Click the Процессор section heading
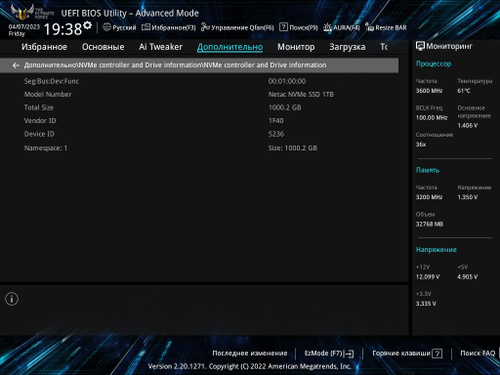500x375 pixels. click(433, 64)
